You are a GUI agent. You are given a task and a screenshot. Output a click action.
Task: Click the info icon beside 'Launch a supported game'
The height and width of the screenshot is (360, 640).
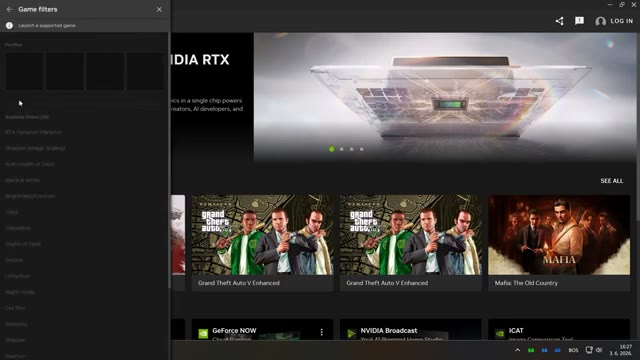click(x=9, y=25)
